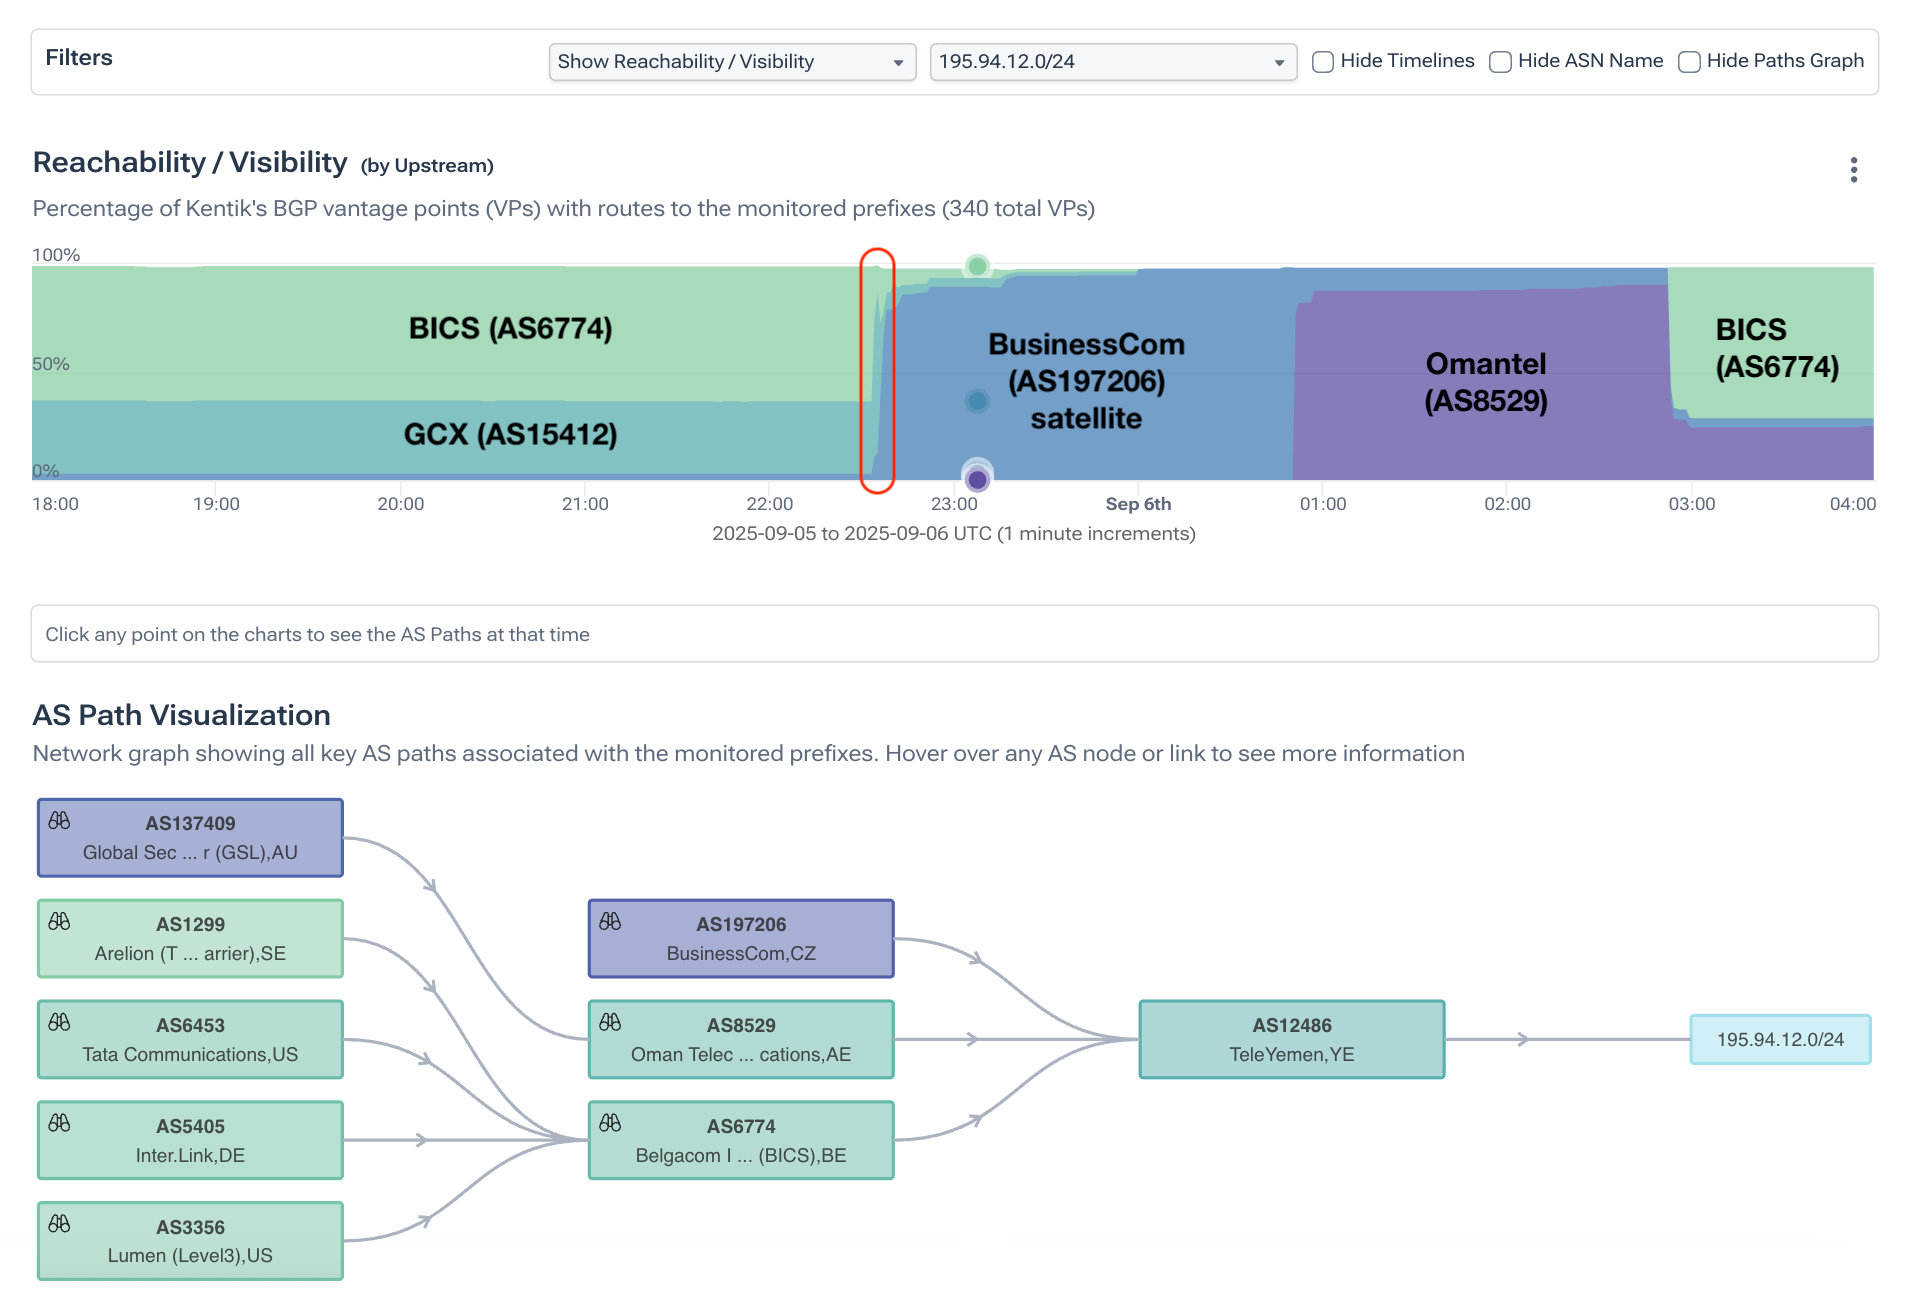Screen dimensions: 1906x1316
Task: Select the AS6453 Tata Communications node
Action: click(190, 1040)
